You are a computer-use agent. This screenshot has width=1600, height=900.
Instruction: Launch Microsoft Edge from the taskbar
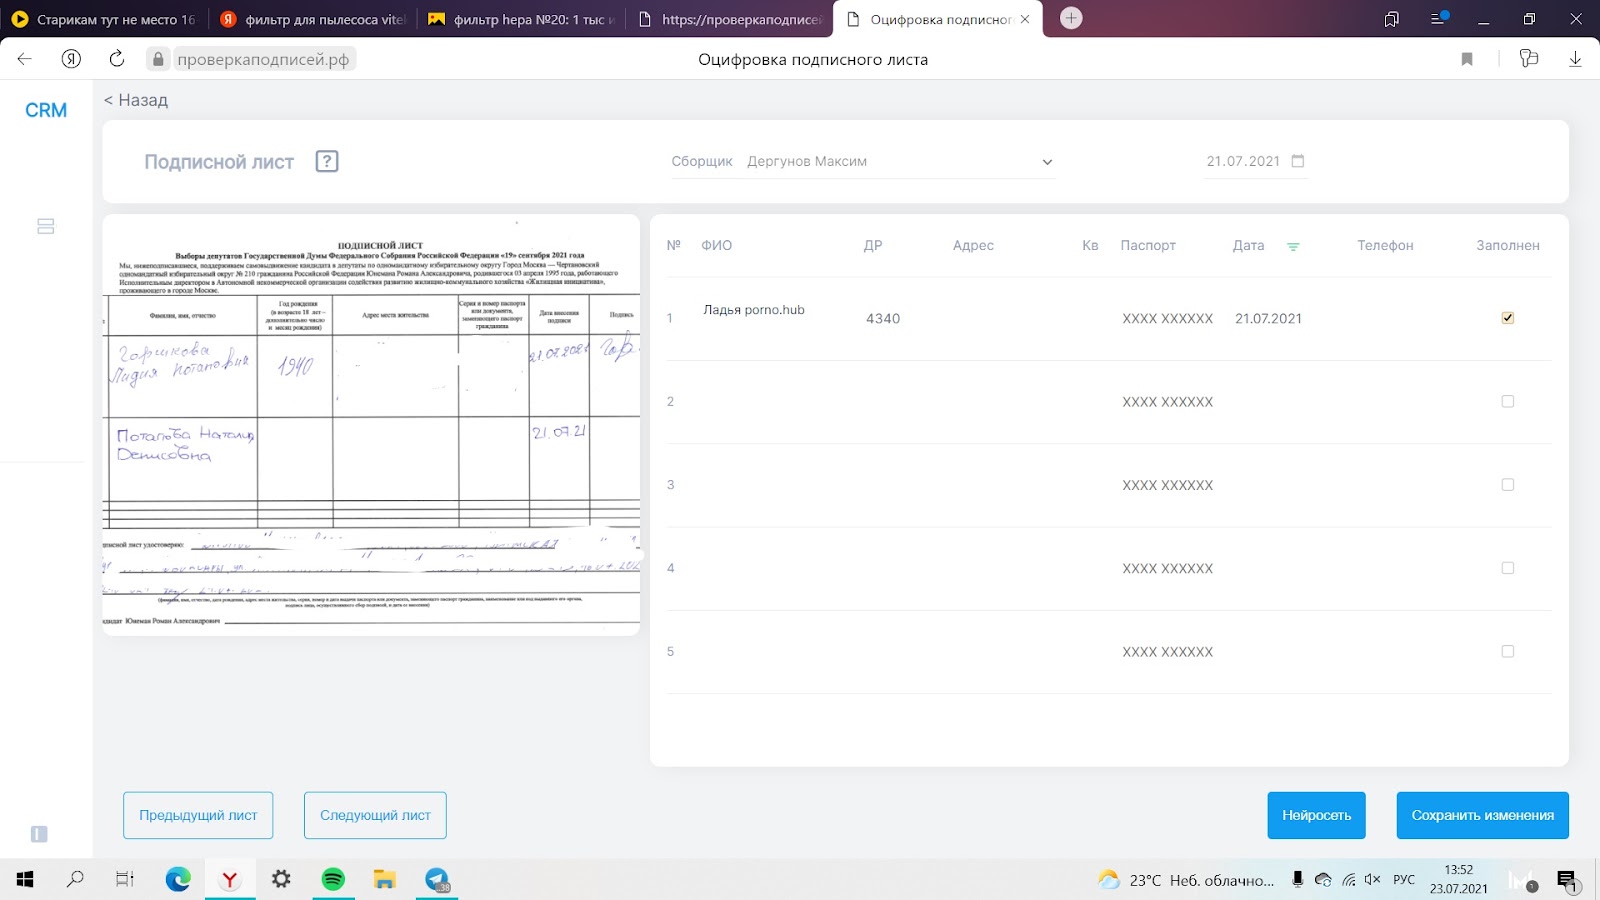point(178,879)
